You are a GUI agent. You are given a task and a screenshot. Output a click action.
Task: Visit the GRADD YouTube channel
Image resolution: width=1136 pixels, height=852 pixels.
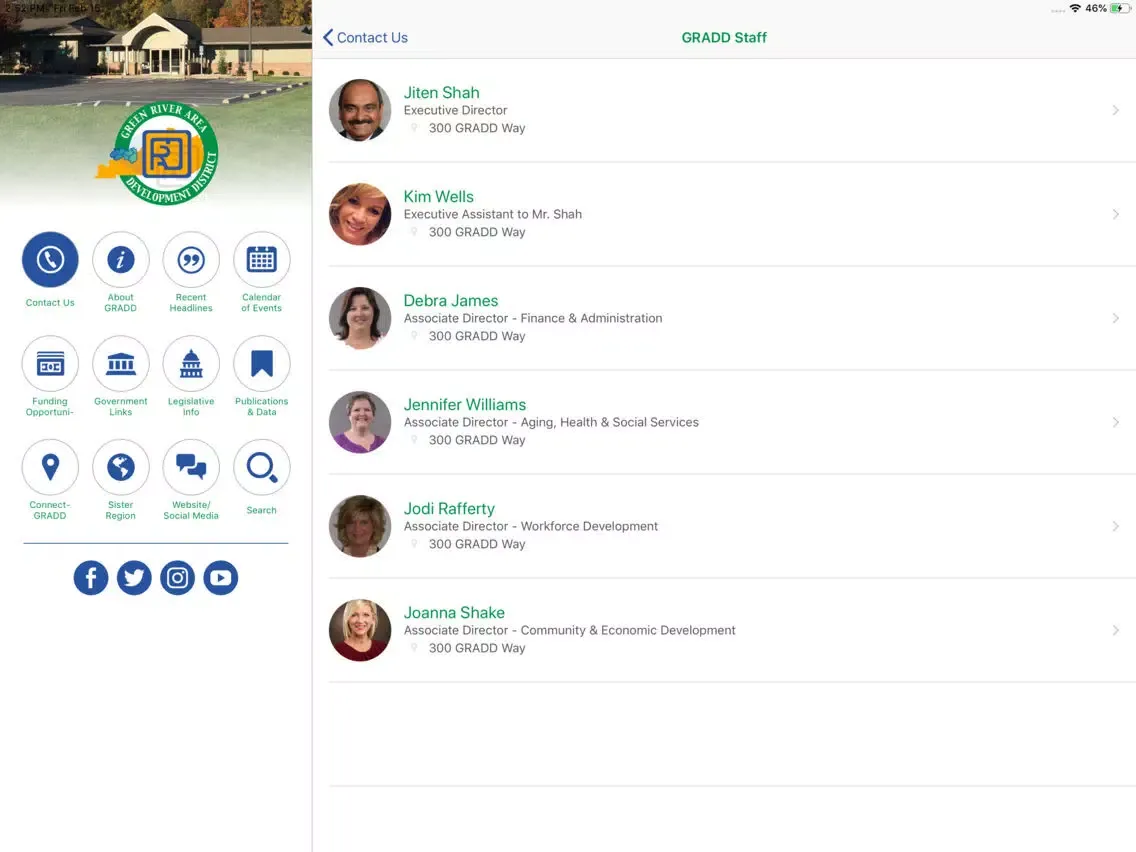(x=221, y=577)
